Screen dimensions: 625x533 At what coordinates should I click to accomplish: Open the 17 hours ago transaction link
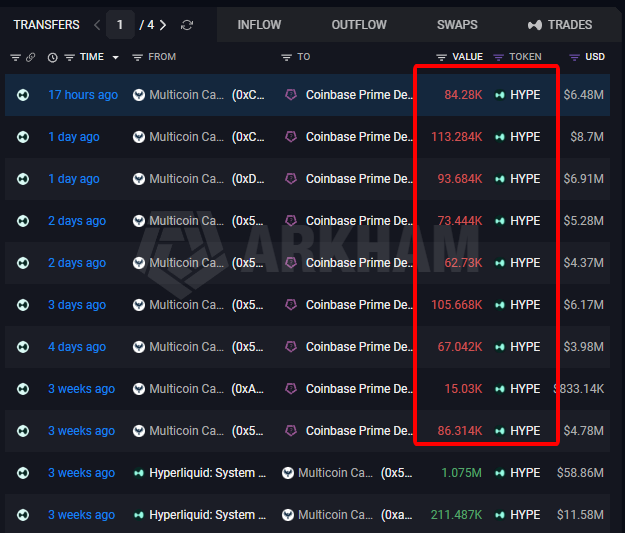click(83, 95)
